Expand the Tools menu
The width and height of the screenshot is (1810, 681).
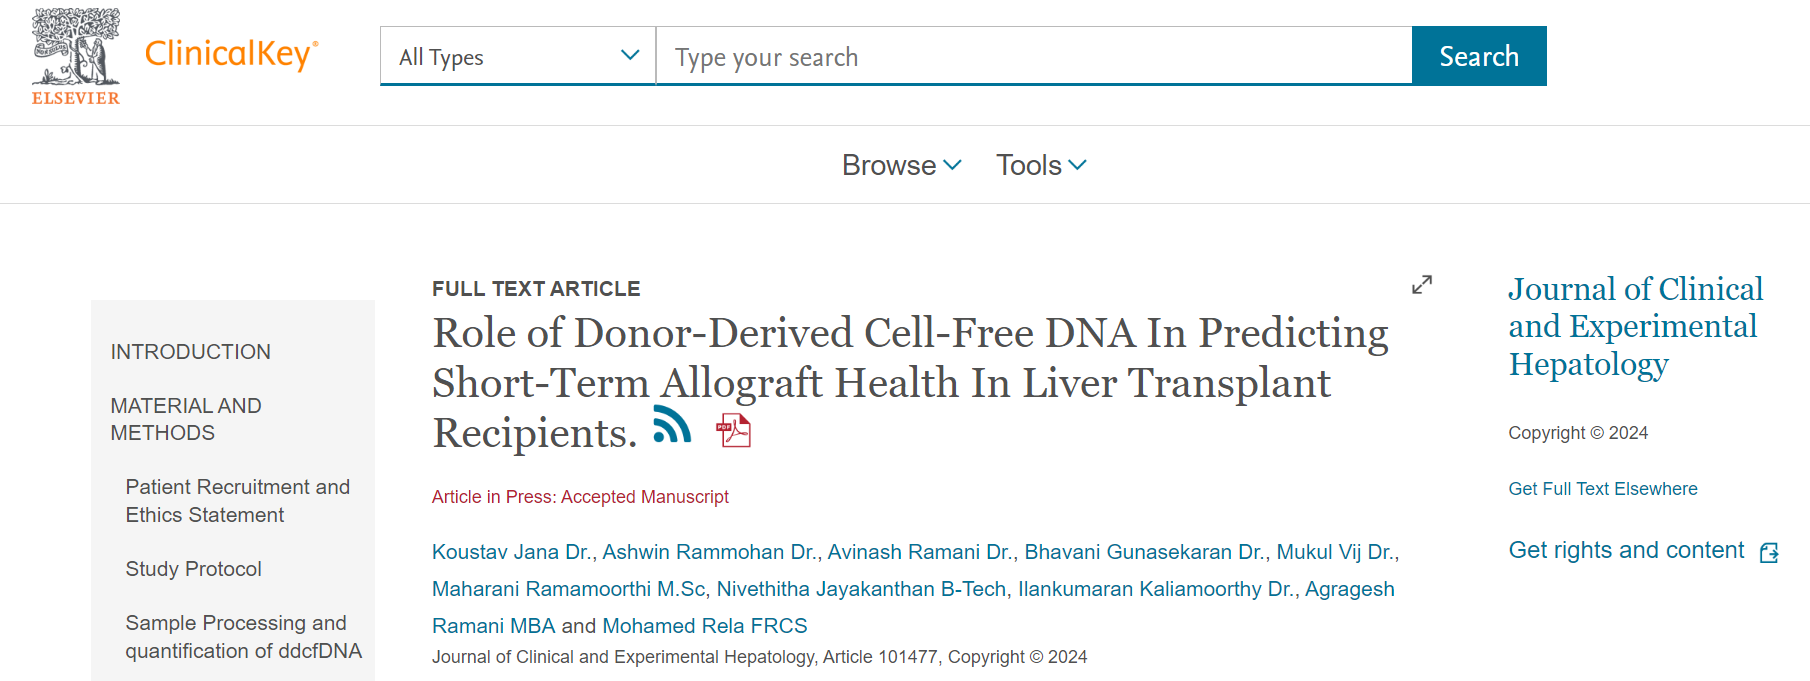[1040, 165]
